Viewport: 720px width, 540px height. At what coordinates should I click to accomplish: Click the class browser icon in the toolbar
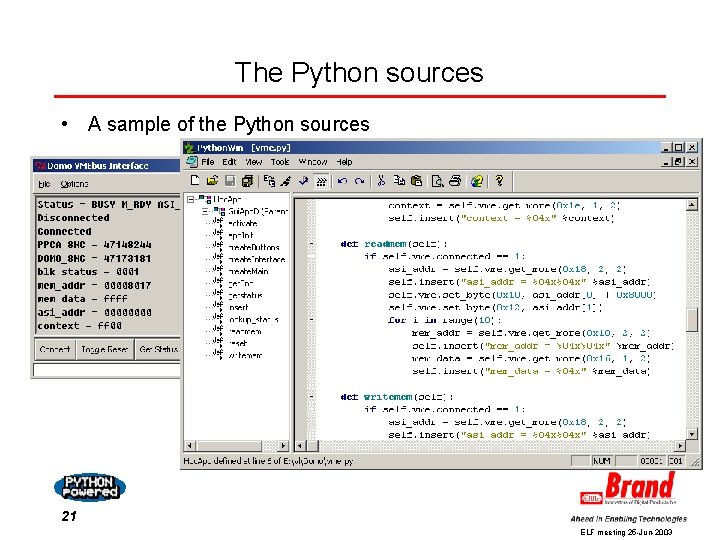(269, 181)
